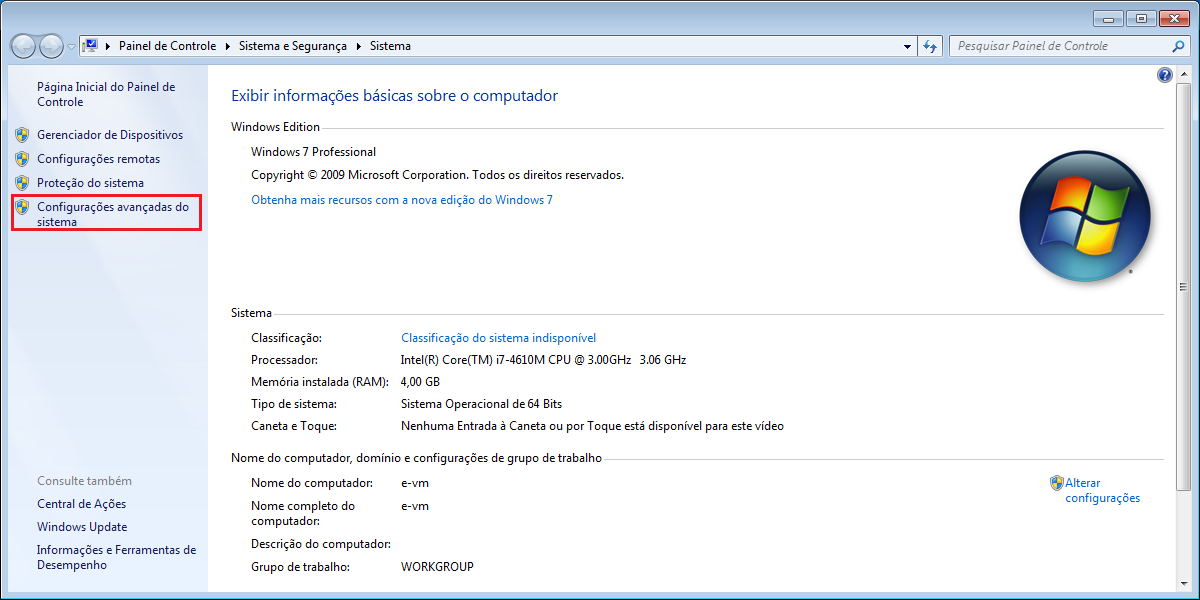
Task: Click the Caneta e Toque availability text
Action: (x=592, y=426)
